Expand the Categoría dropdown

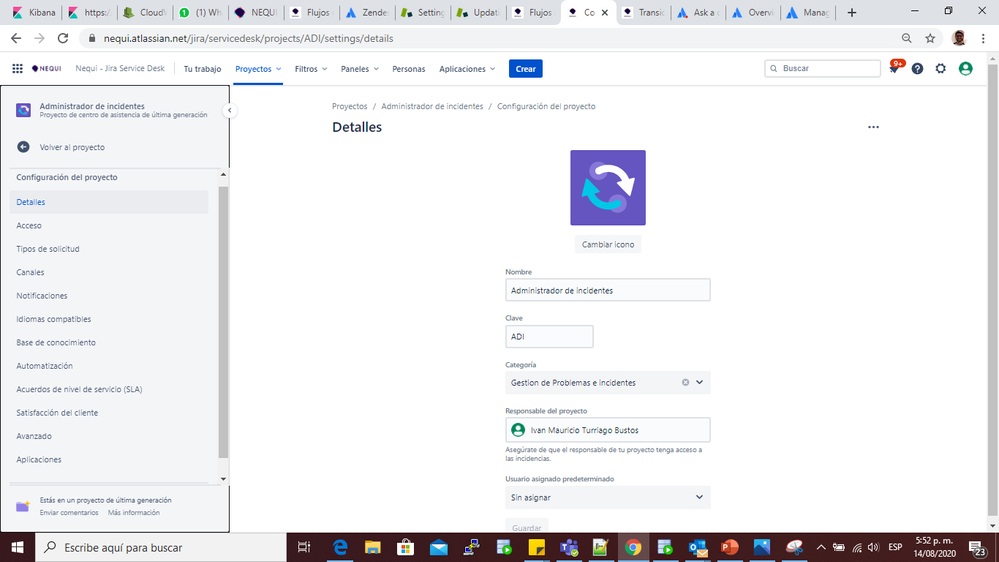point(700,382)
